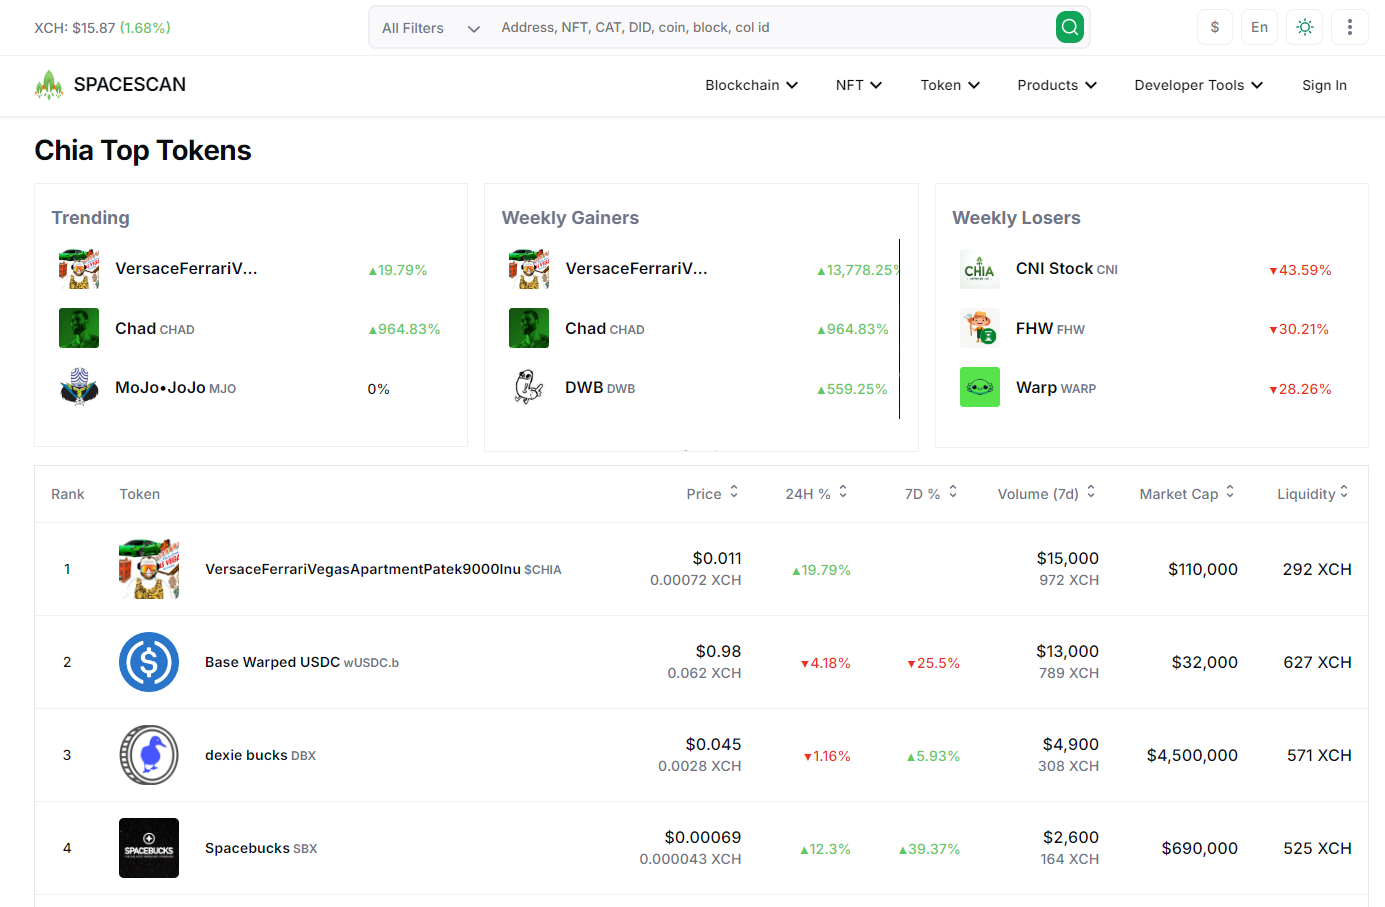The image size is (1385, 907).
Task: Sort table by Liquidity column
Action: pyautogui.click(x=1313, y=493)
